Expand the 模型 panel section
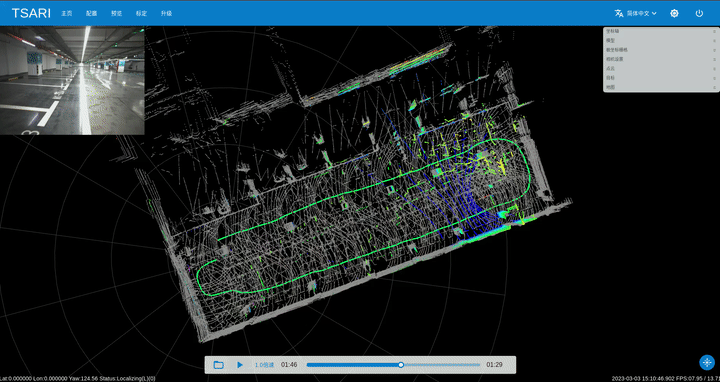 point(661,40)
